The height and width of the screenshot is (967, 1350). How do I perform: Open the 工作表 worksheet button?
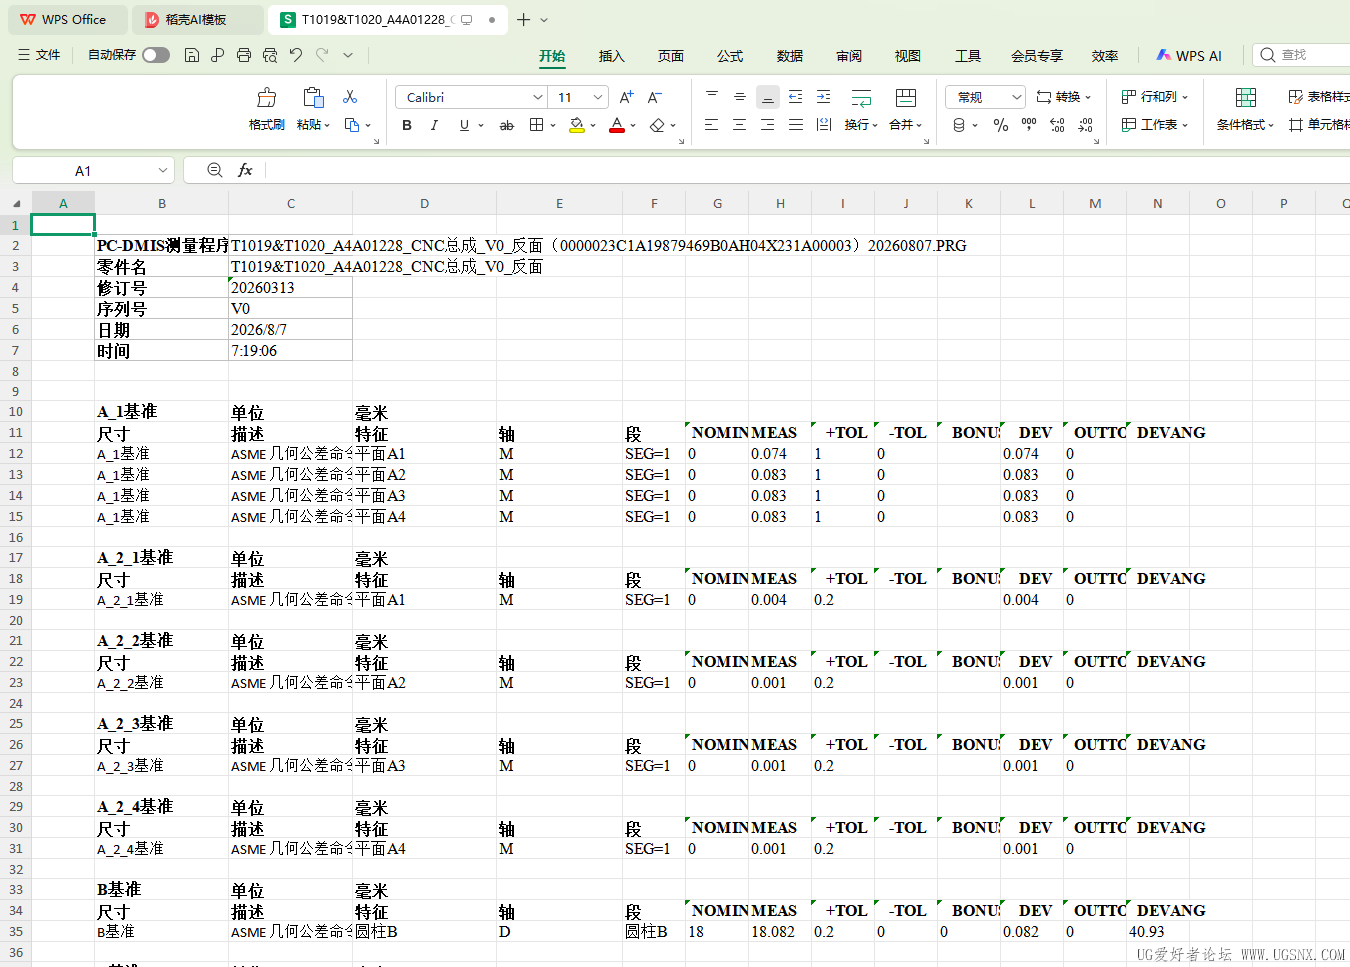coord(1155,125)
